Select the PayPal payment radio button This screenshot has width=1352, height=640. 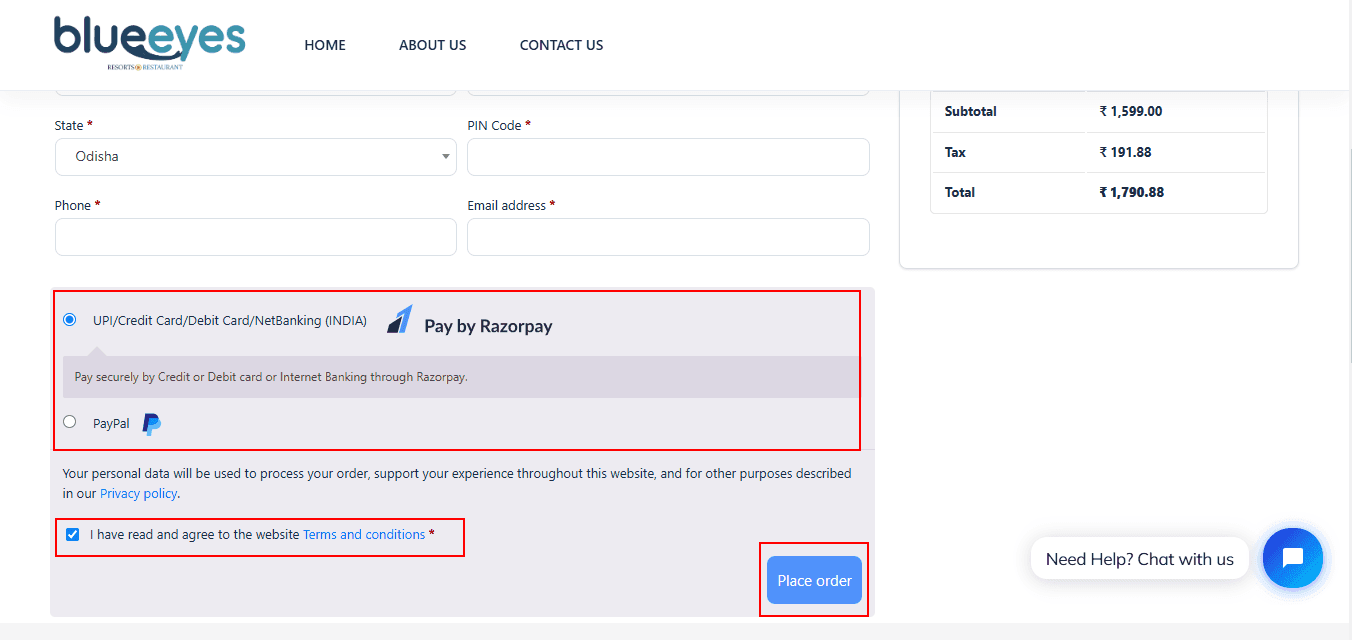tap(69, 422)
